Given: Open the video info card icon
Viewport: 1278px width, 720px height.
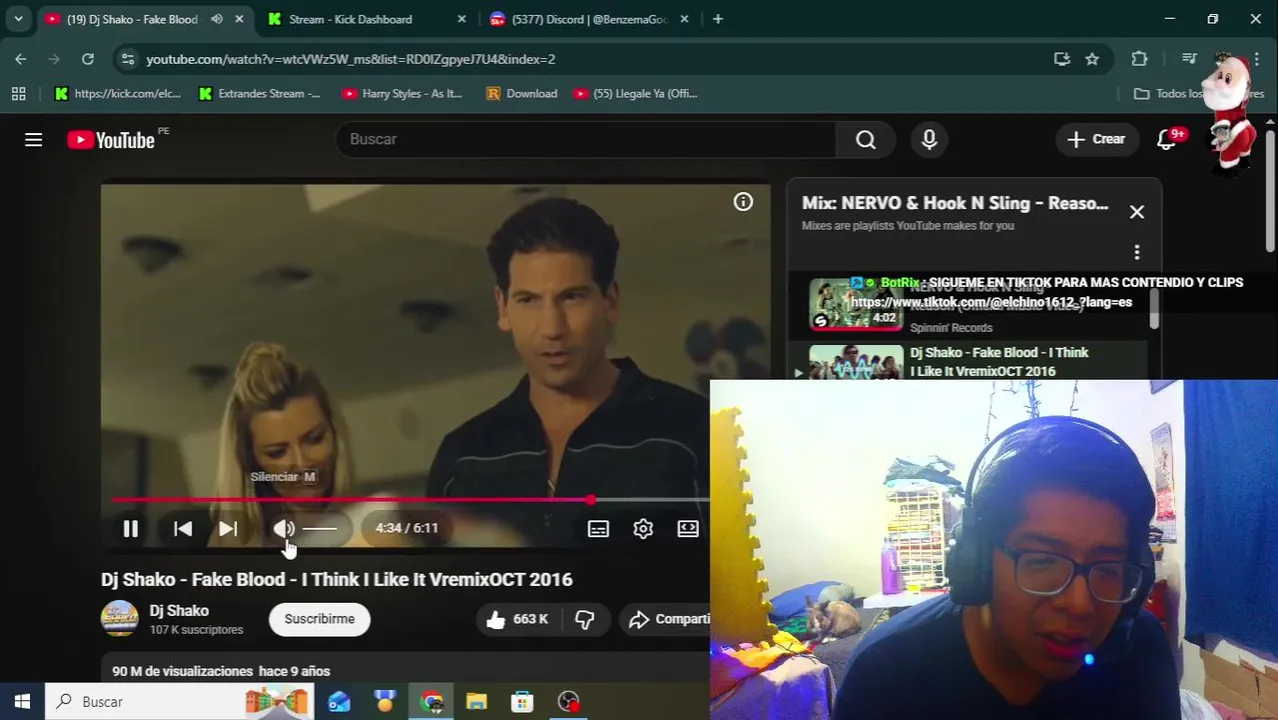Looking at the screenshot, I should (743, 202).
